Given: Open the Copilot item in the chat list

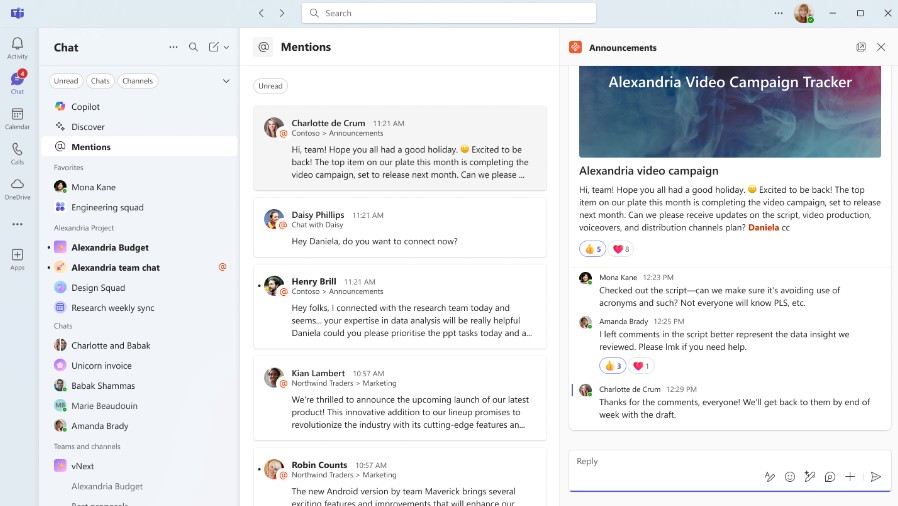Looking at the screenshot, I should click(85, 107).
